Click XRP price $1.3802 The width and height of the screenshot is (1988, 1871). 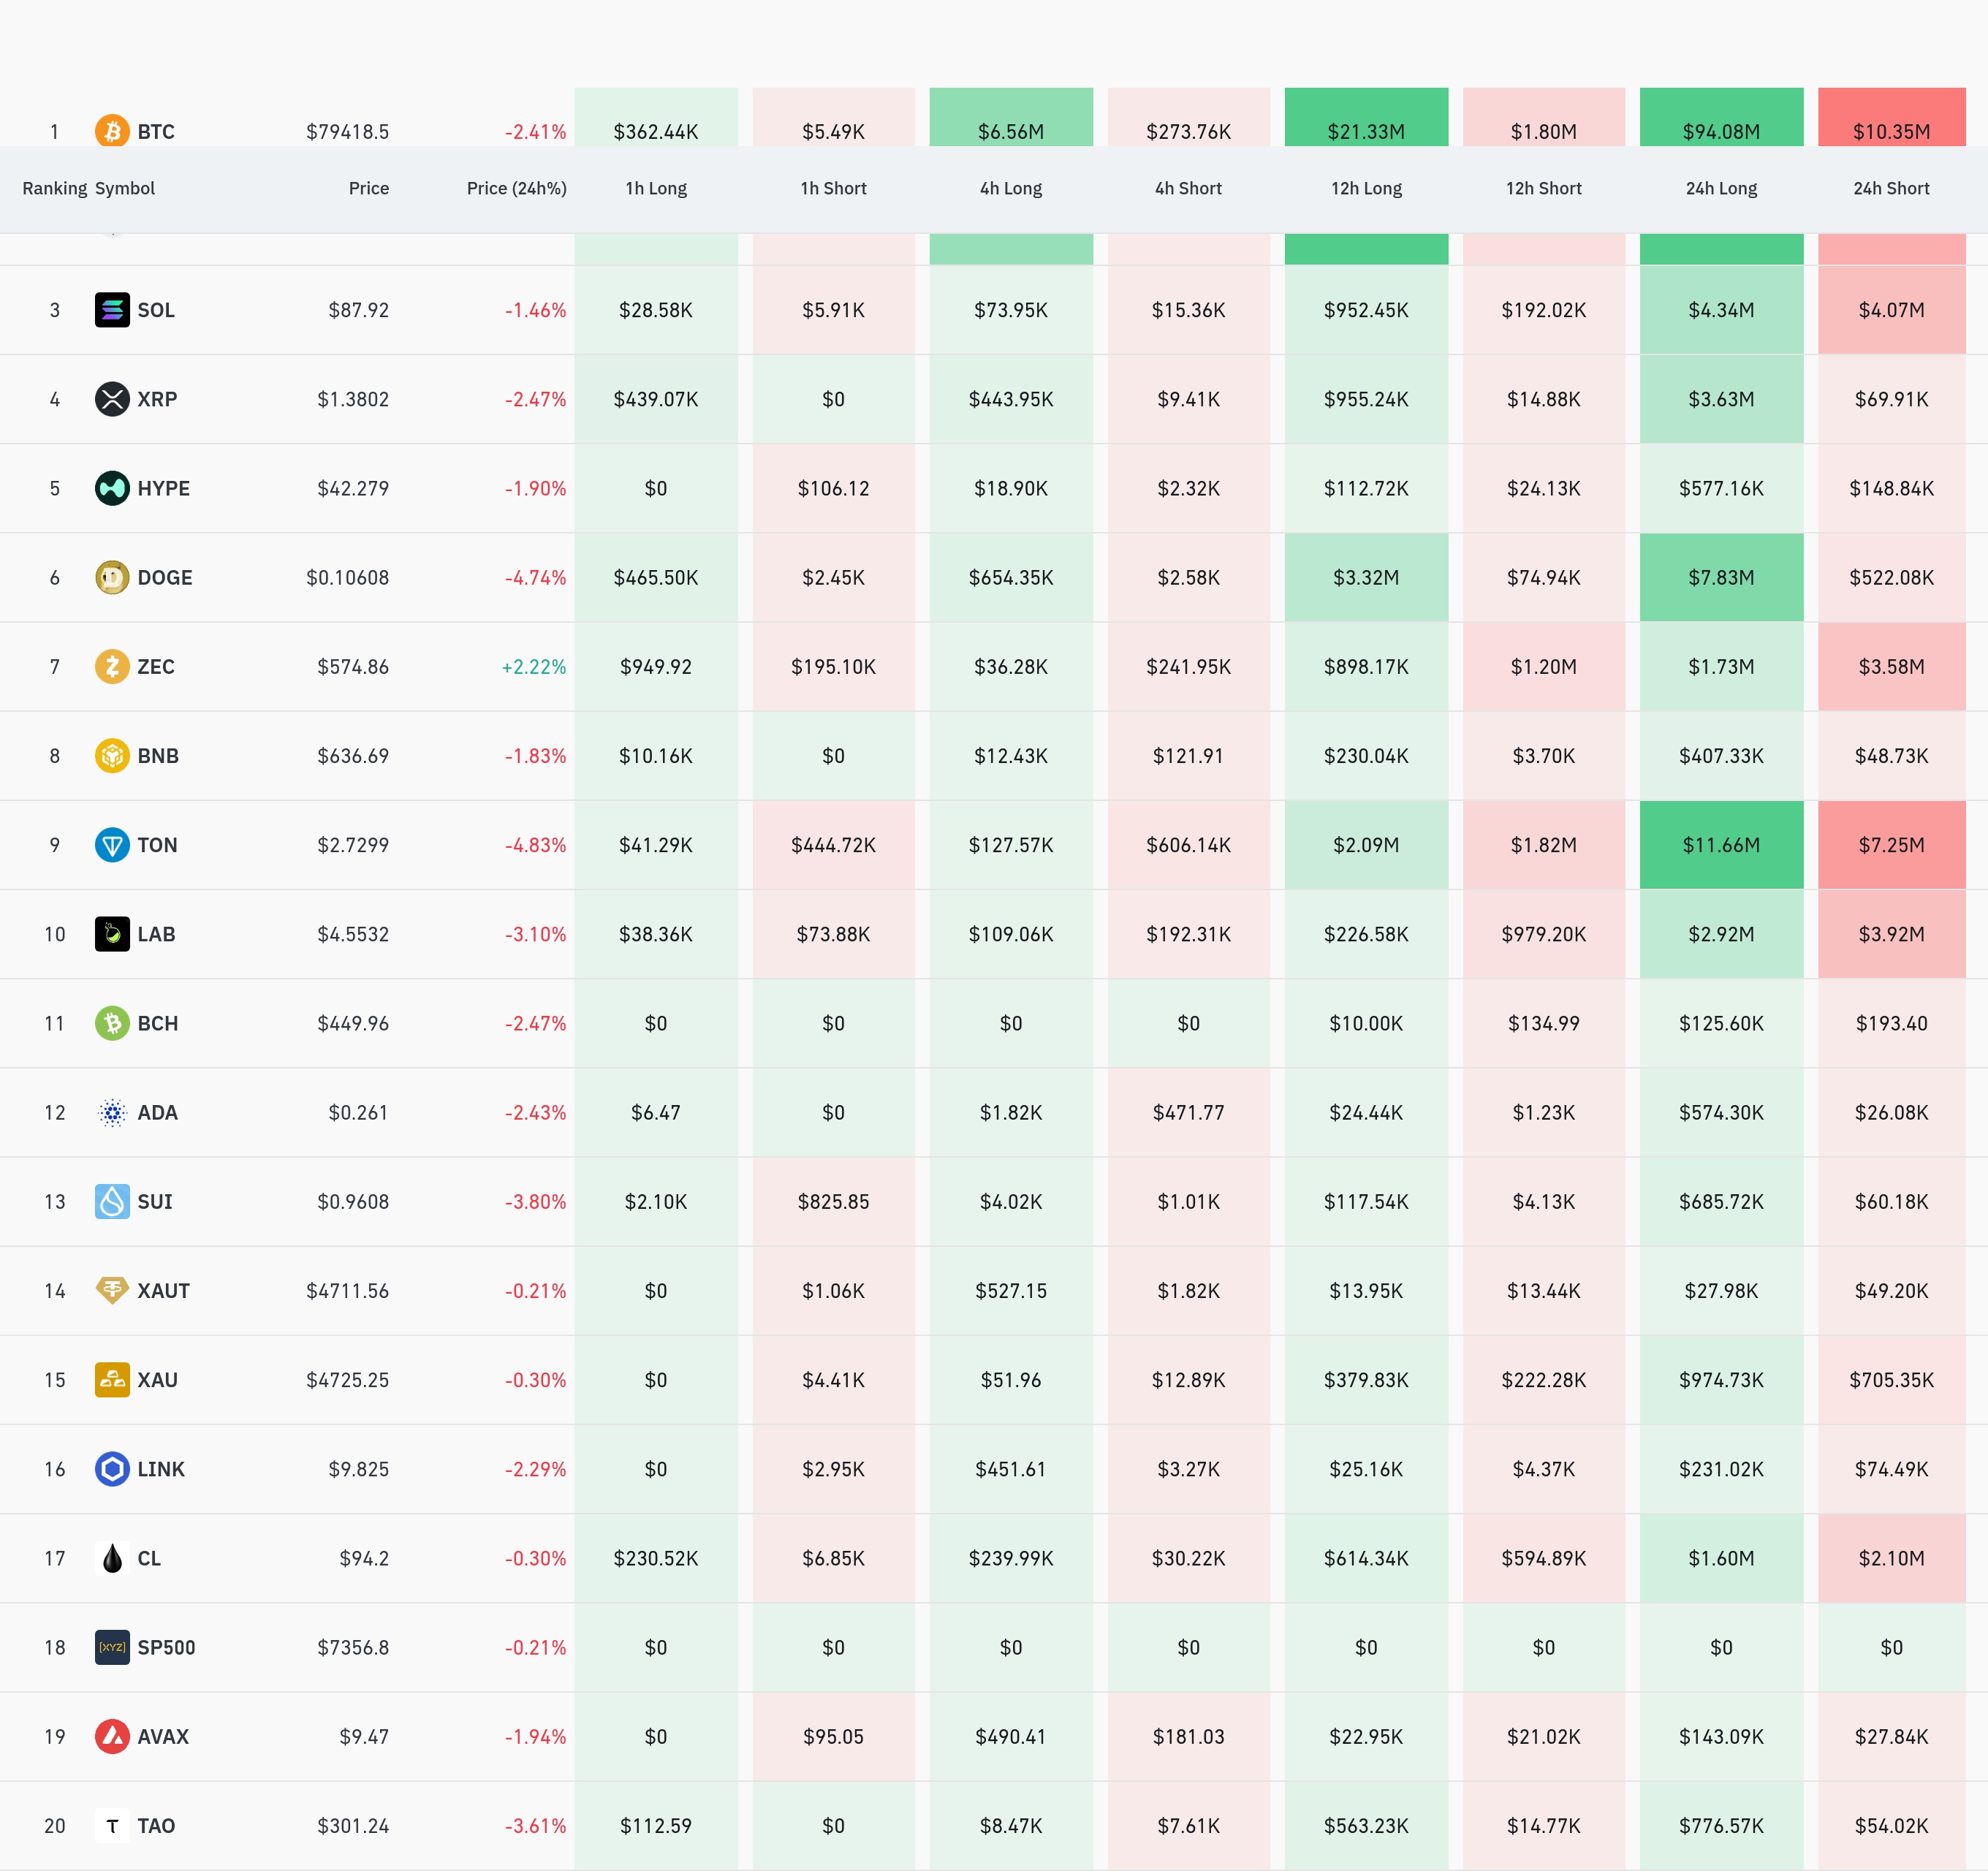(x=353, y=399)
